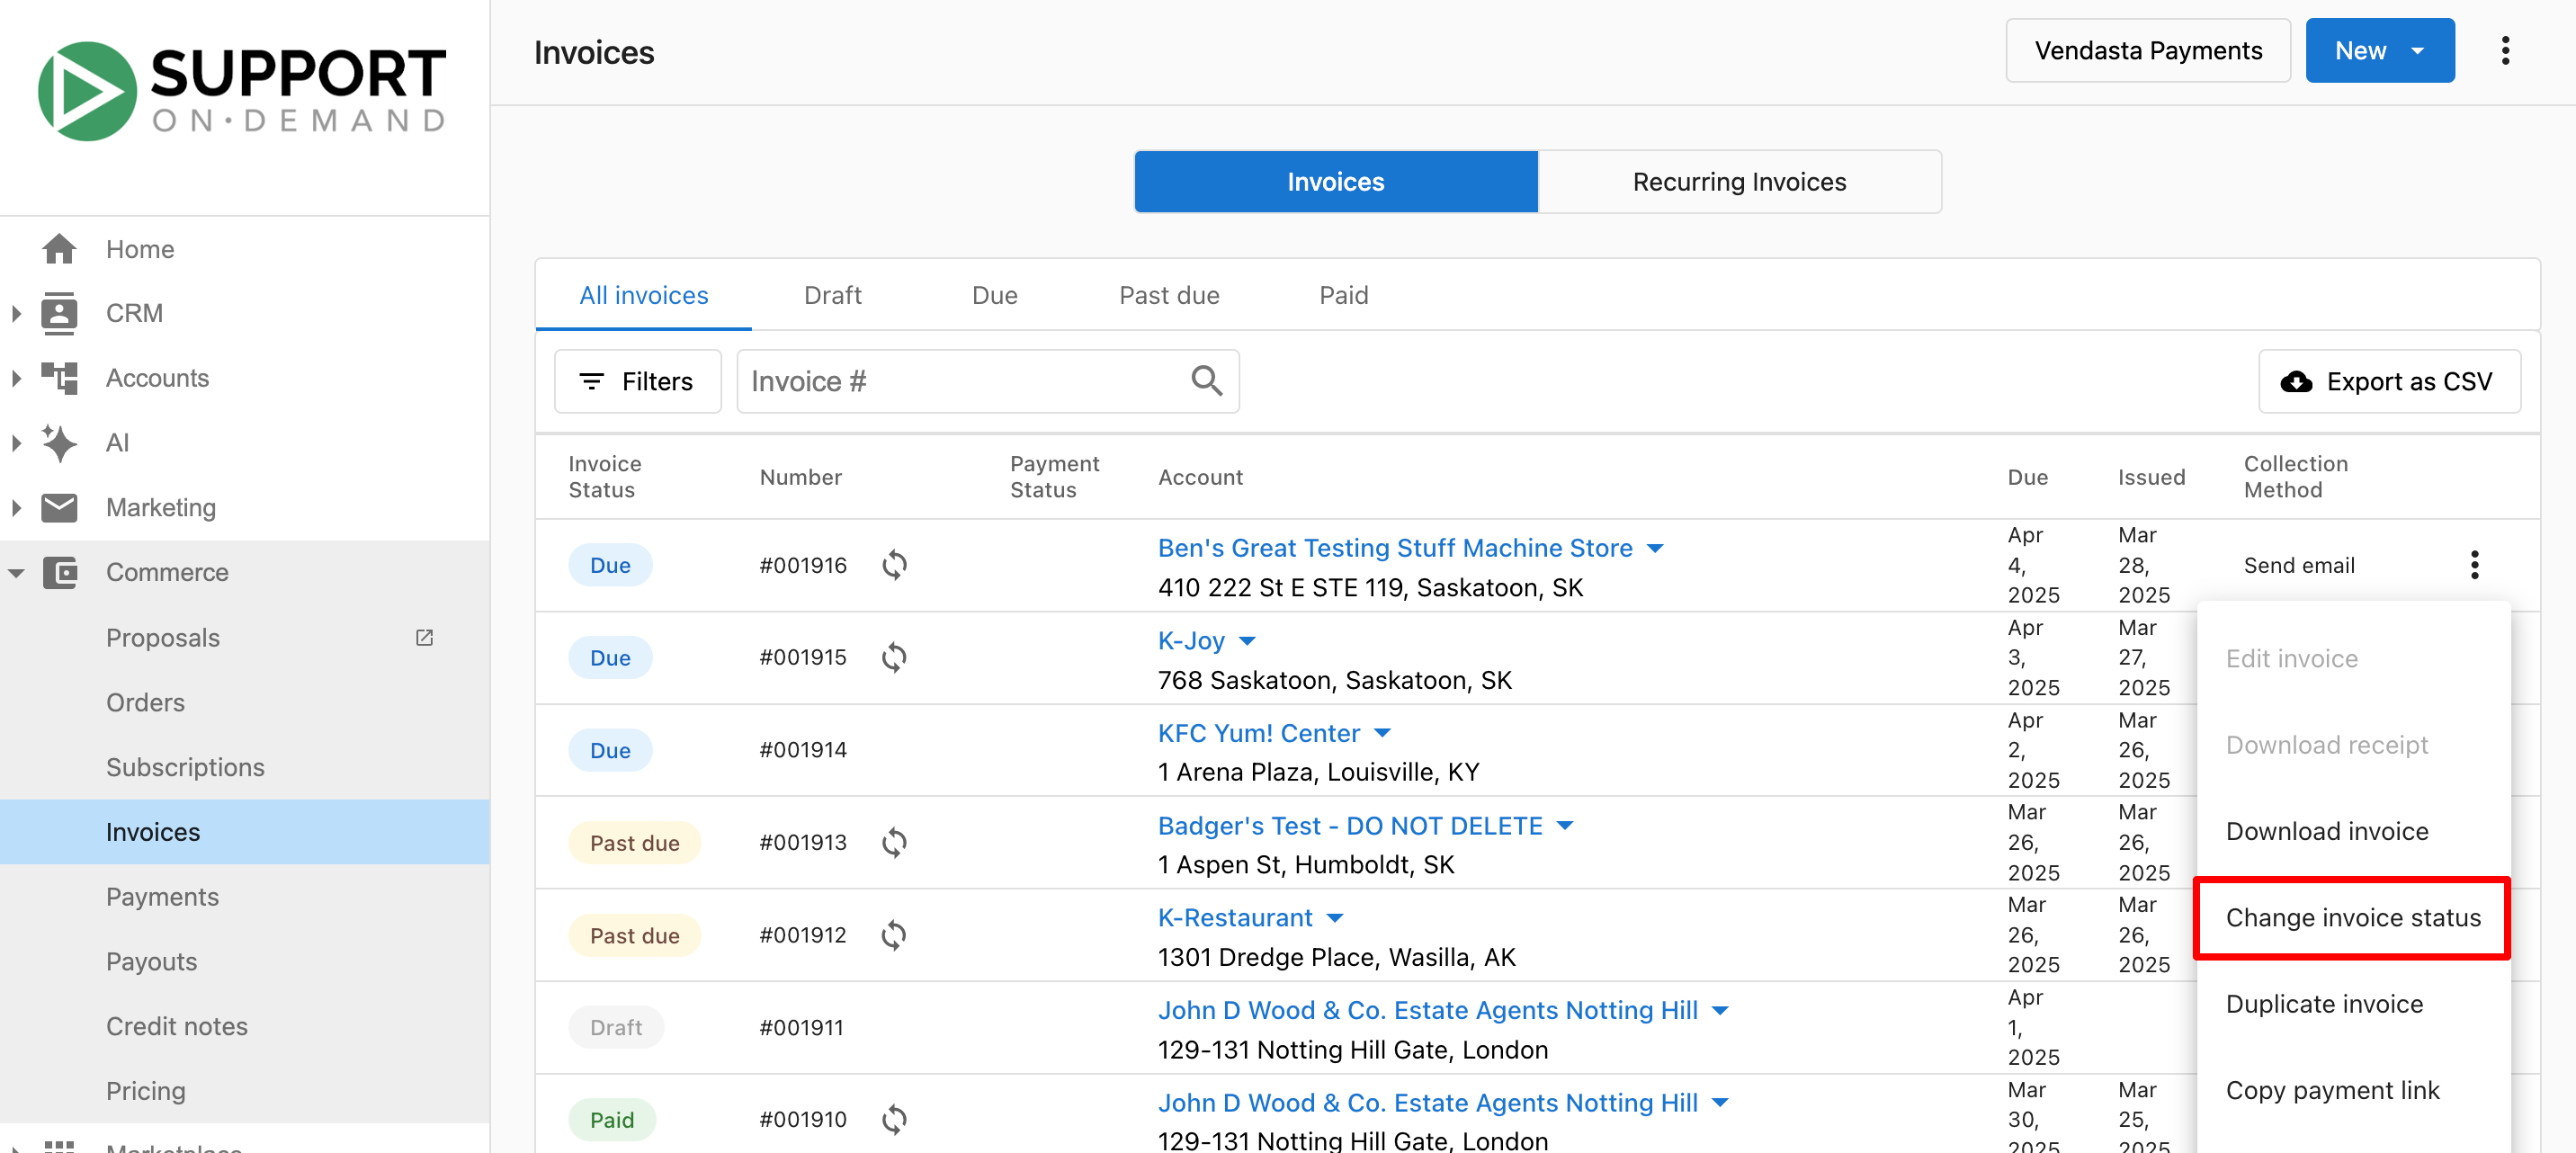The width and height of the screenshot is (2576, 1153).
Task: Choose Download invoice from menu
Action: [x=2352, y=831]
